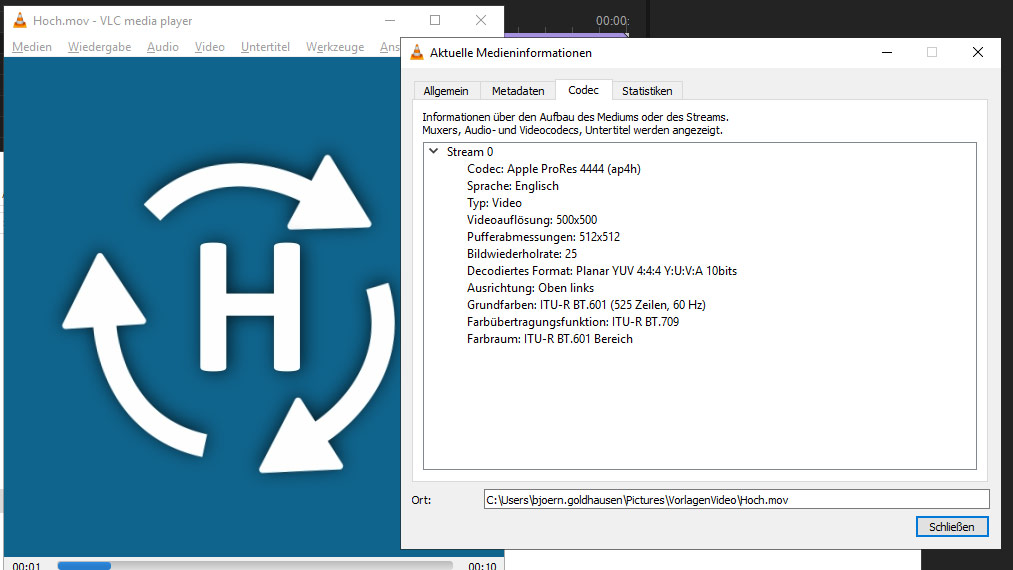This screenshot has width=1013, height=570.
Task: Open the Wiedergabe menu in VLC
Action: point(99,47)
